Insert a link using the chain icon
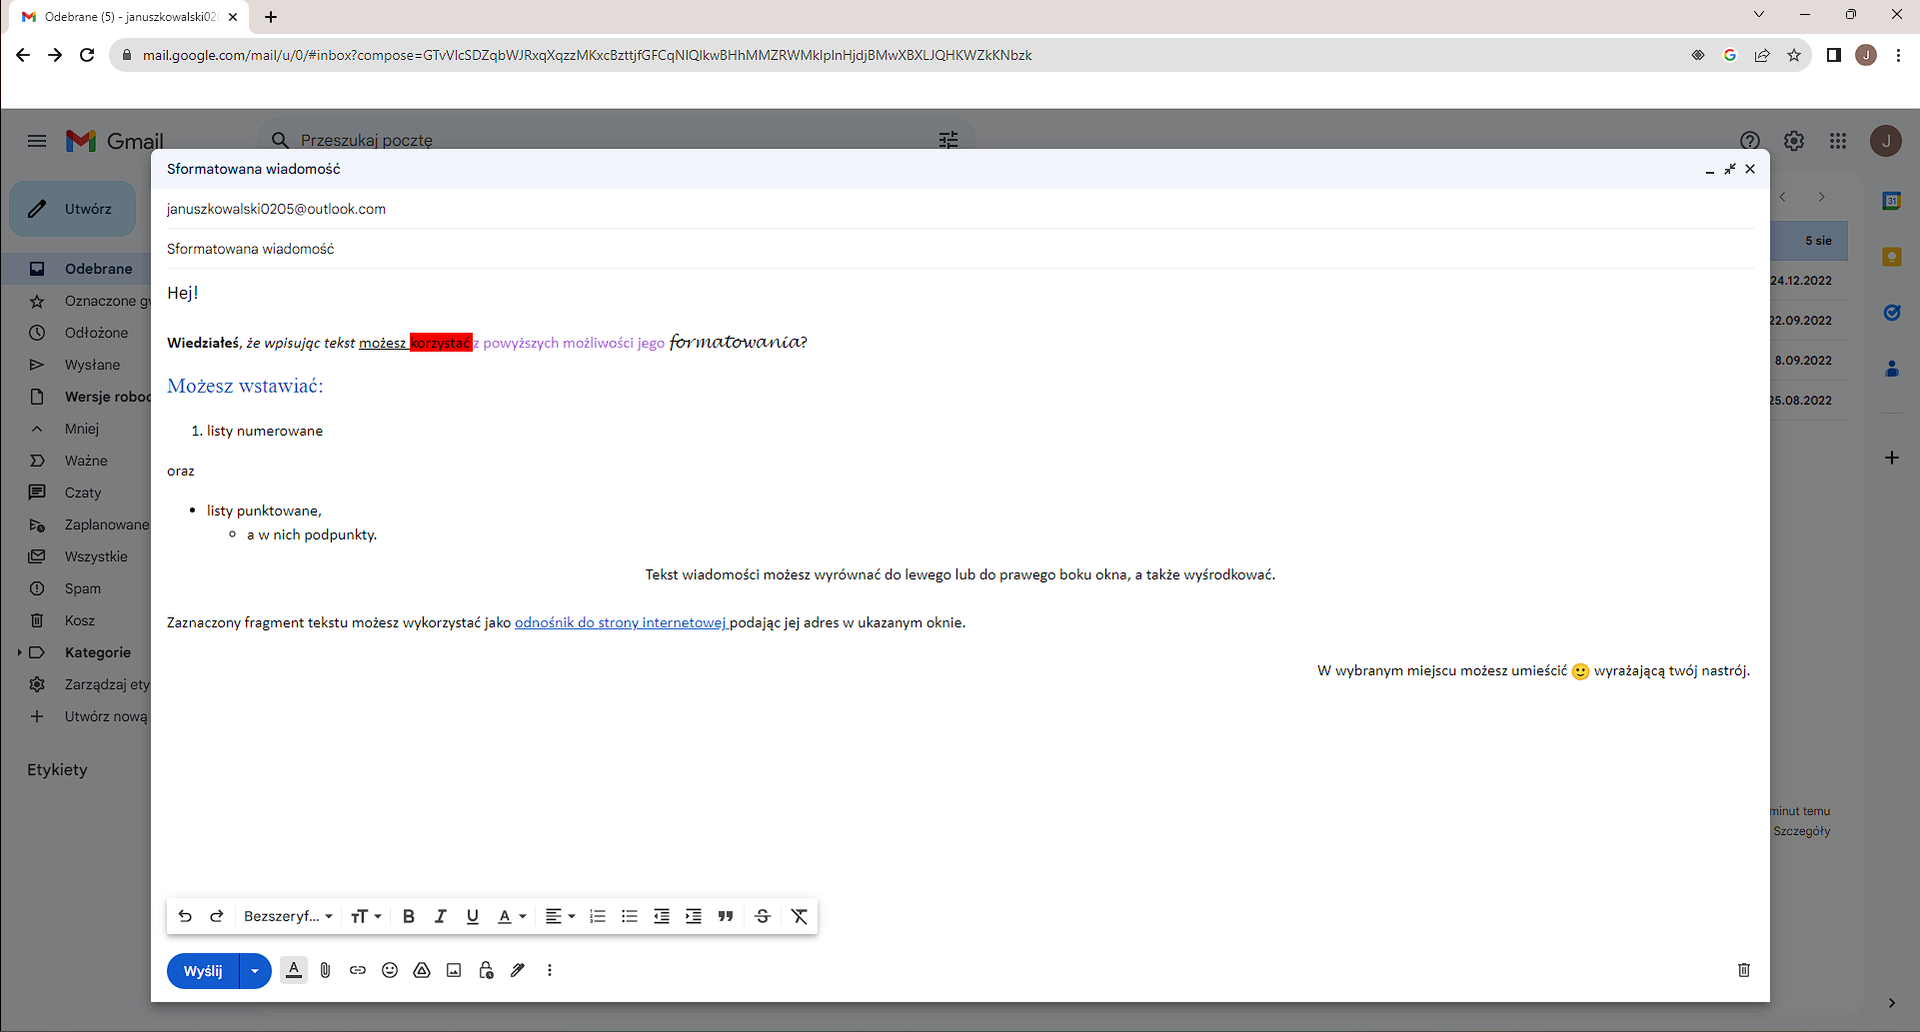Viewport: 1920px width, 1032px height. click(357, 970)
